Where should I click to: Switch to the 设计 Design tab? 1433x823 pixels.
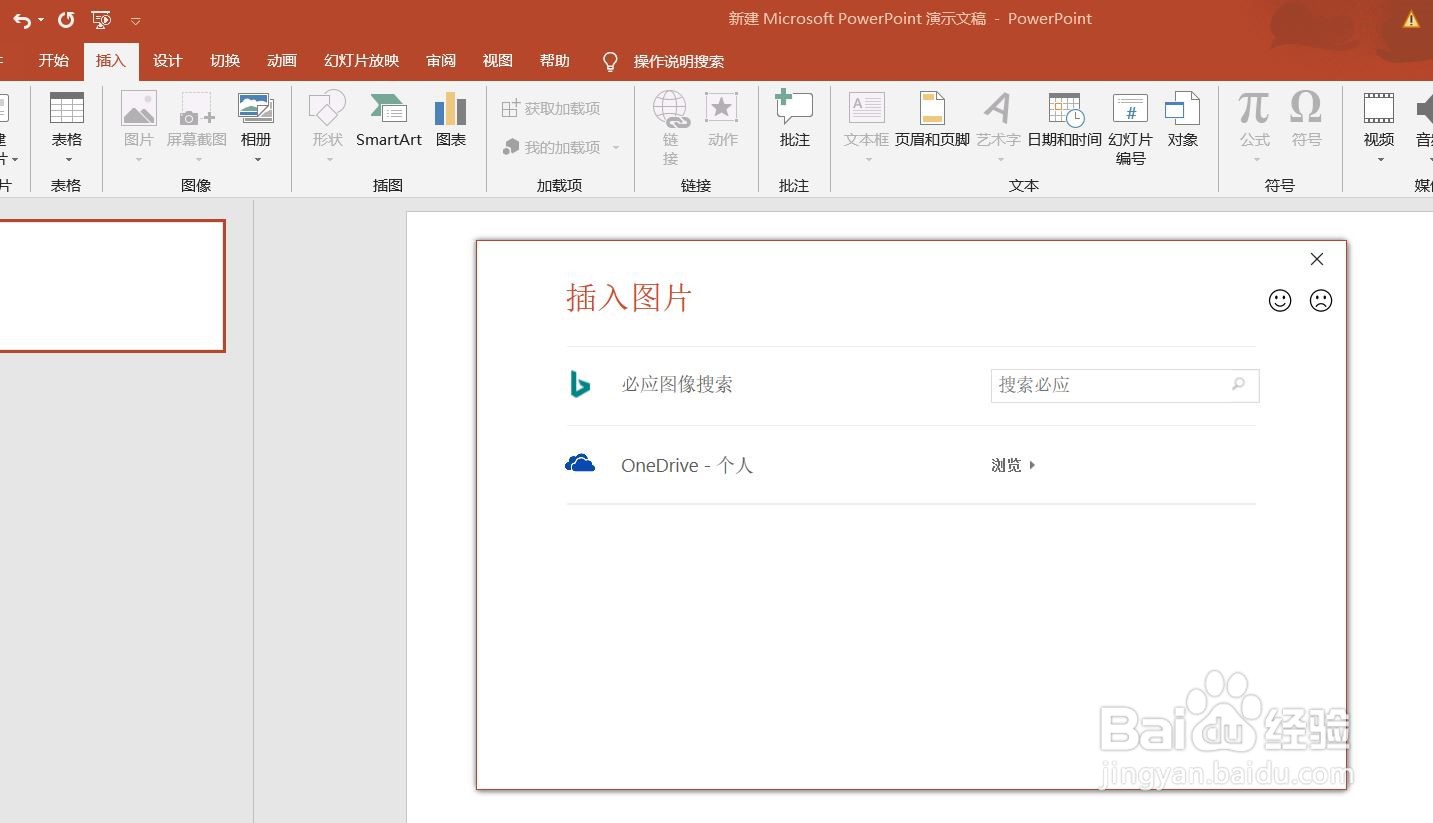tap(168, 61)
